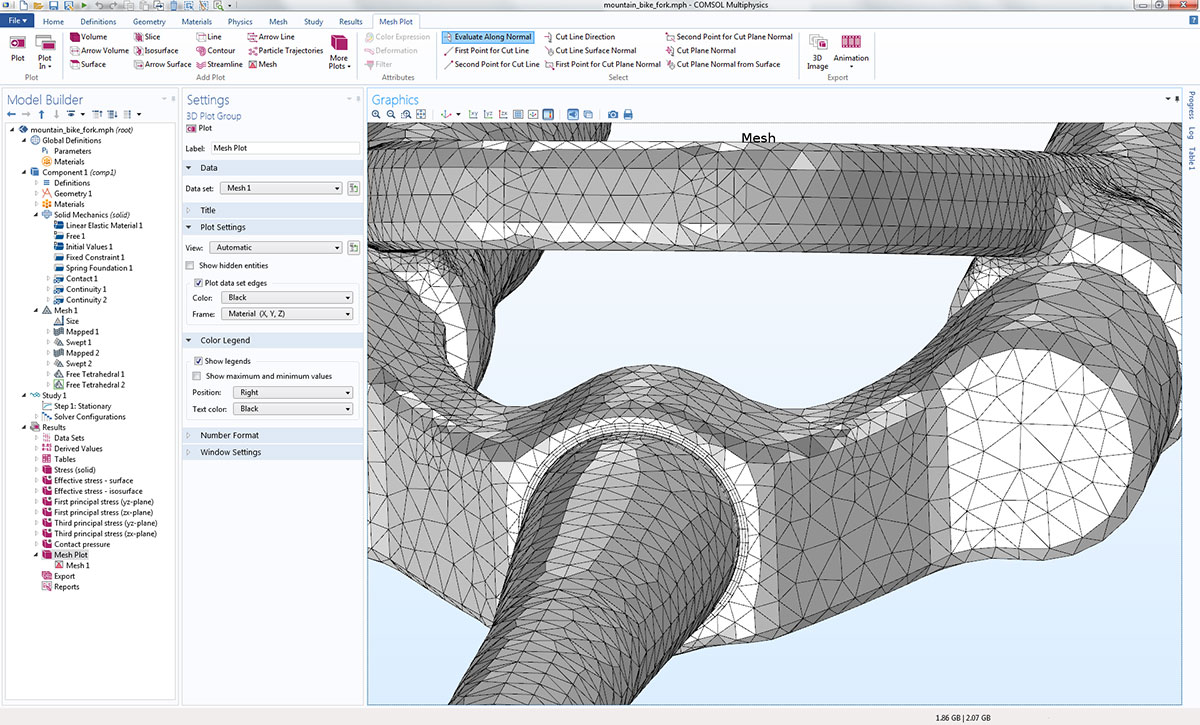This screenshot has width=1200, height=725.
Task: Open the legend Position dropdown
Action: pos(294,393)
